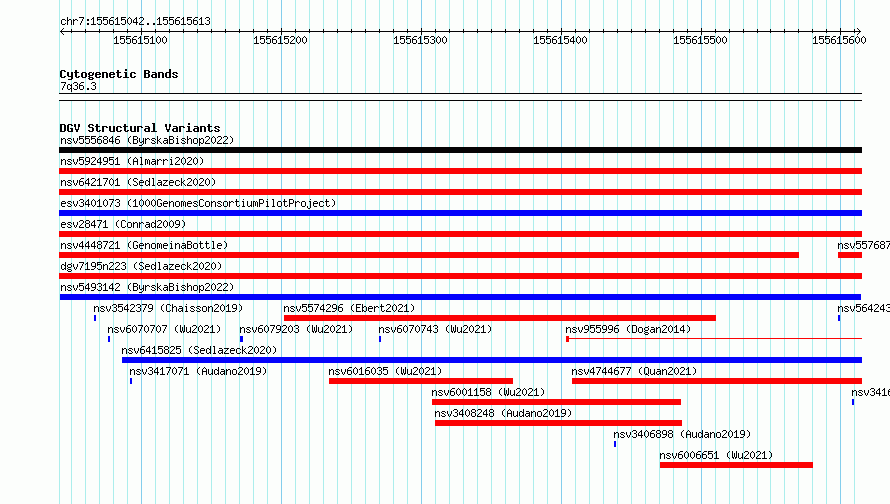This screenshot has width=890, height=504.
Task: Click the chr7:155615042..155615613 region label
Action: (135, 21)
